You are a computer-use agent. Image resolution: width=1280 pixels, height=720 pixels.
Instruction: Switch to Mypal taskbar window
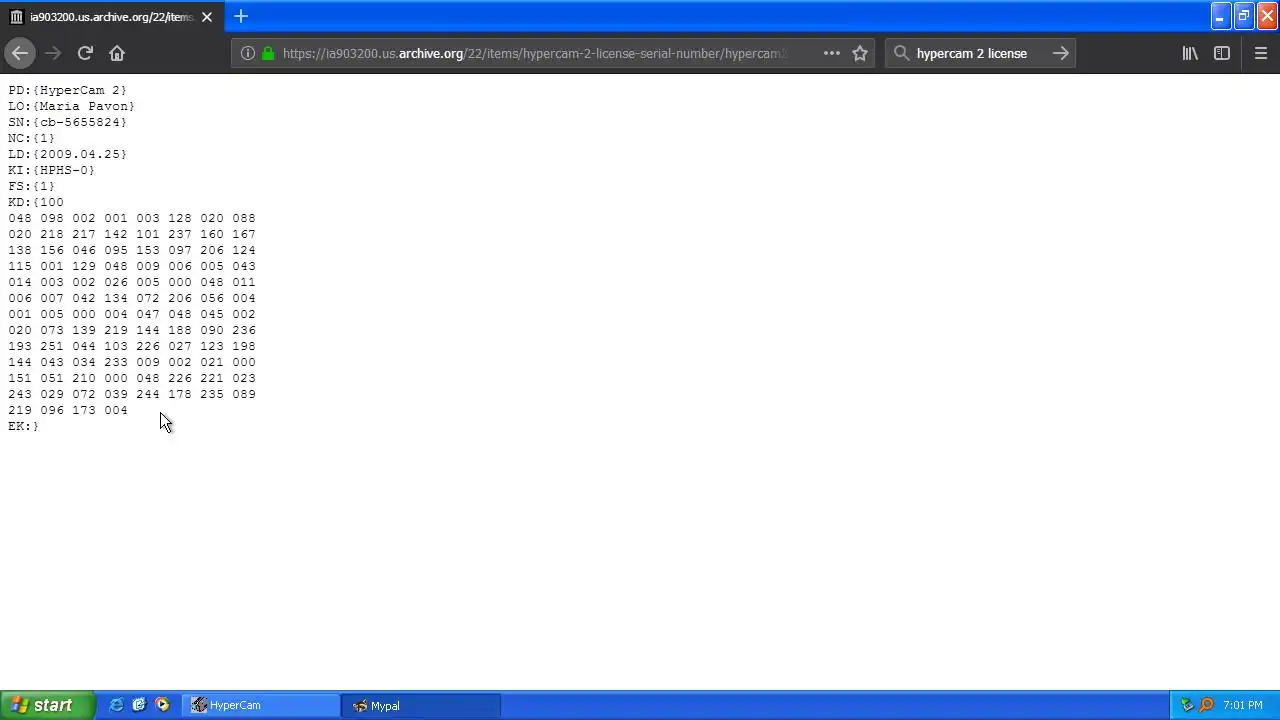coord(420,705)
